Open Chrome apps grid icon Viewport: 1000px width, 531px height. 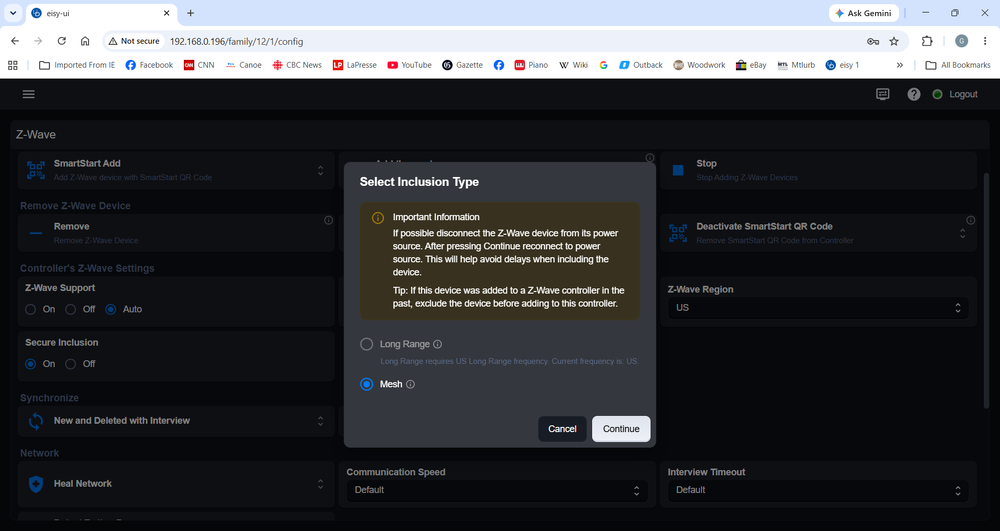point(13,65)
